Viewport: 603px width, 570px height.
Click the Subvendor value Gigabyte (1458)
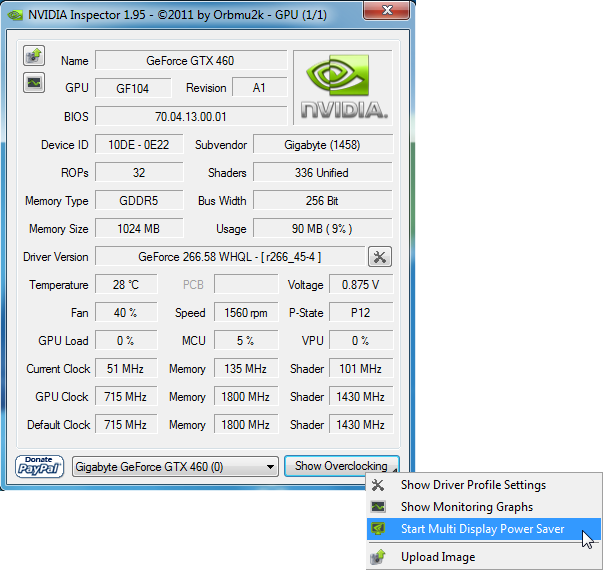[x=323, y=145]
